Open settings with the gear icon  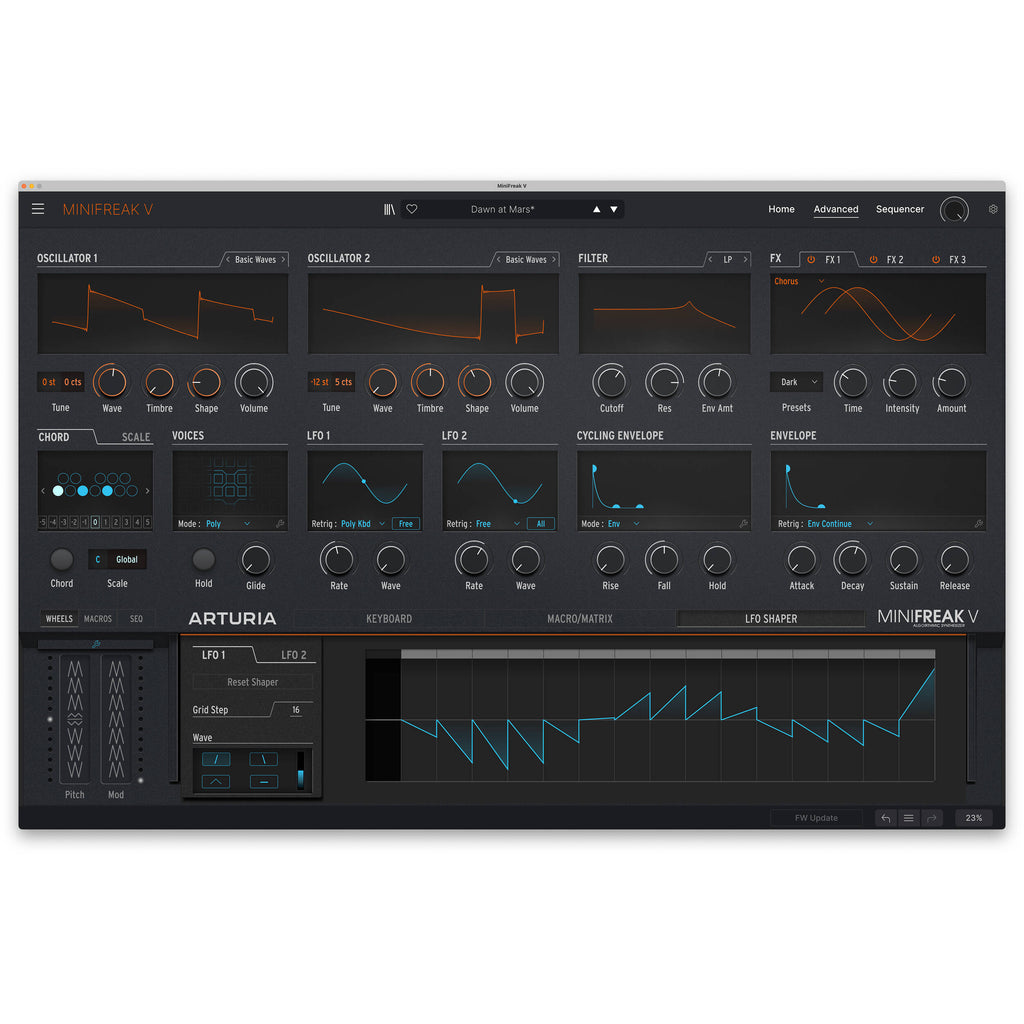coord(993,209)
